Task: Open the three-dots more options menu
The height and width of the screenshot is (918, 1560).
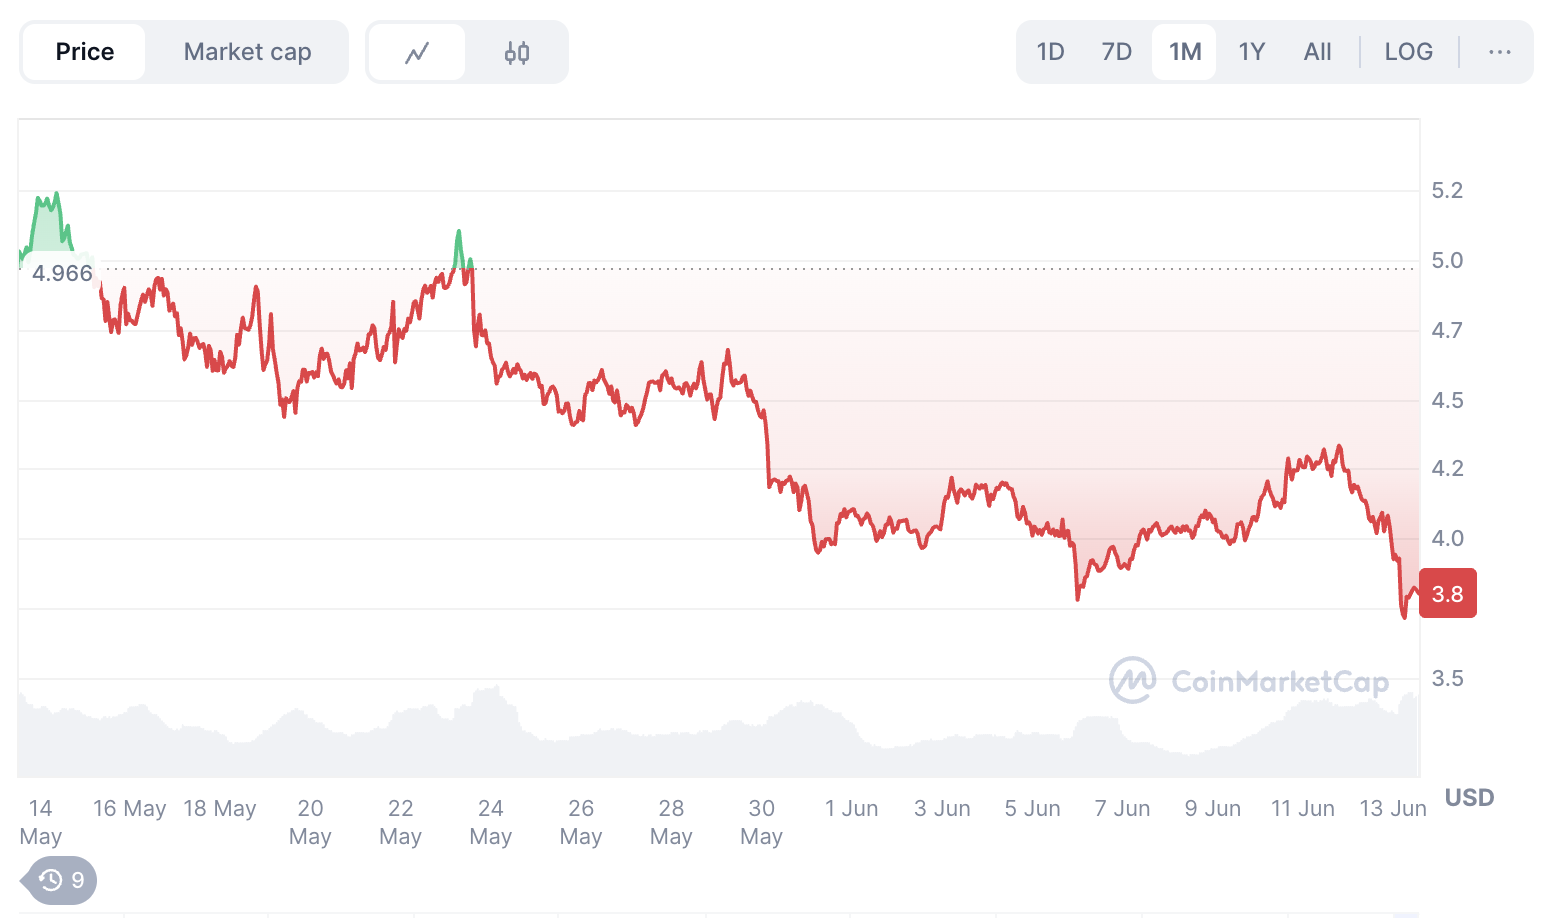Action: [1499, 52]
